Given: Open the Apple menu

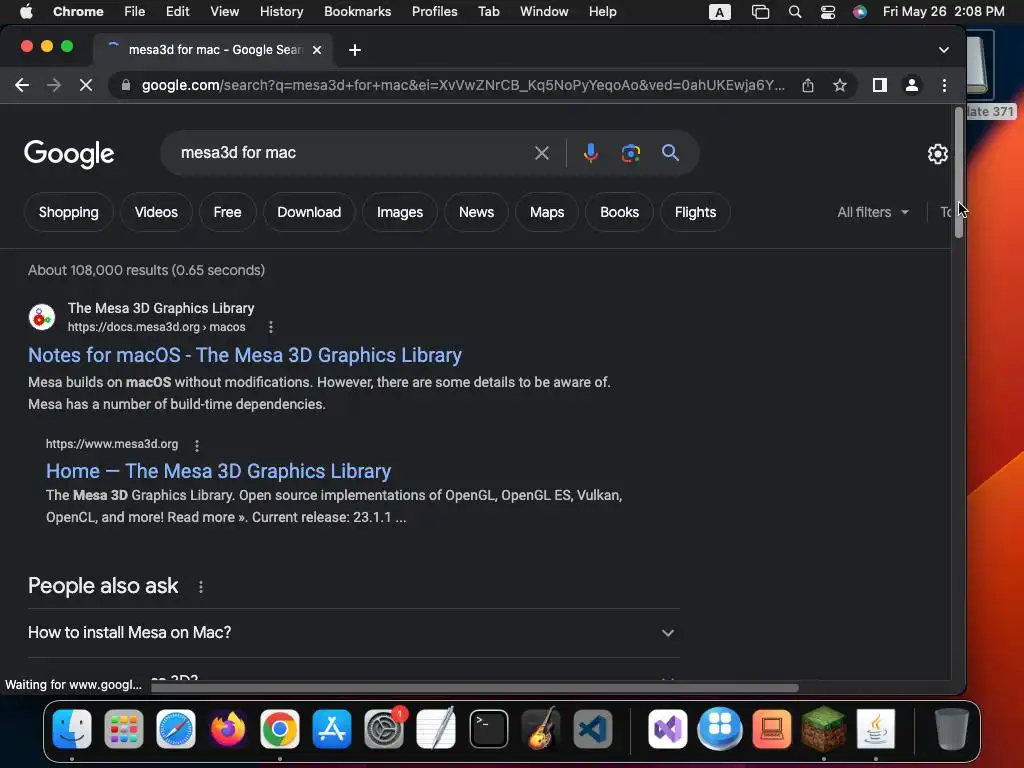Looking at the screenshot, I should point(26,12).
